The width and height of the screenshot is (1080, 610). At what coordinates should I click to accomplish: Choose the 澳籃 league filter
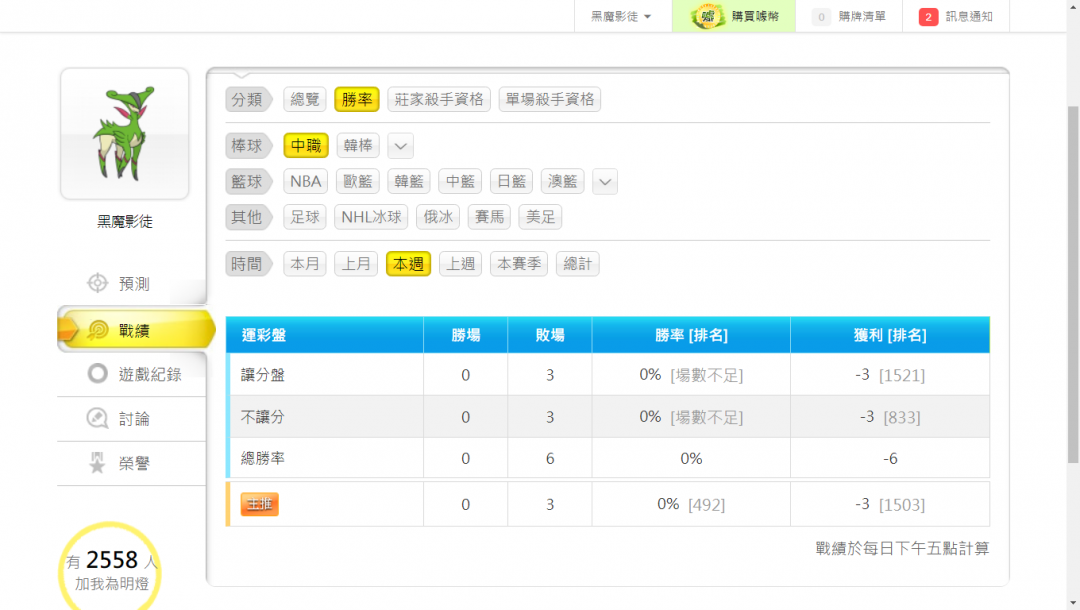[x=563, y=181]
